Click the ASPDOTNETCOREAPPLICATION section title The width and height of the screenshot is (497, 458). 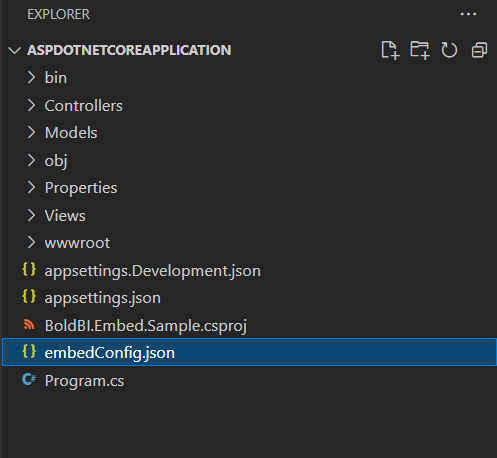[129, 50]
